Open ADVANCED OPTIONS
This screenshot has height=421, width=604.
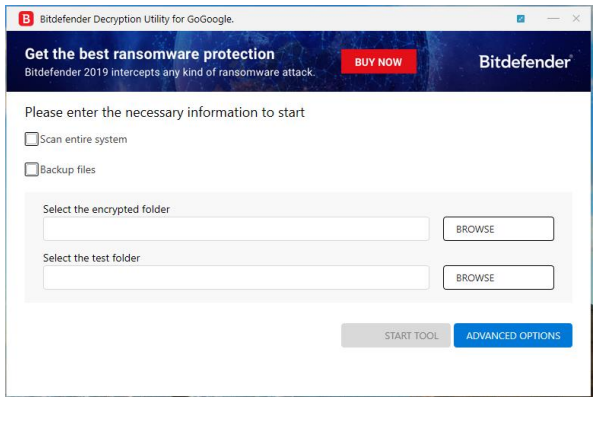tap(513, 336)
